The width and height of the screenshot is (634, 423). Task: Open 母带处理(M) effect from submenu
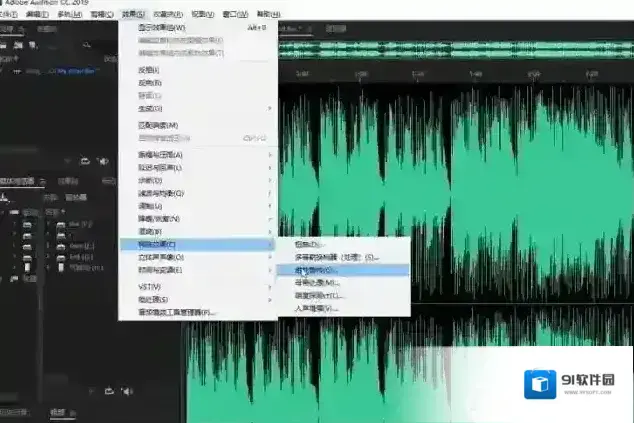pyautogui.click(x=316, y=283)
